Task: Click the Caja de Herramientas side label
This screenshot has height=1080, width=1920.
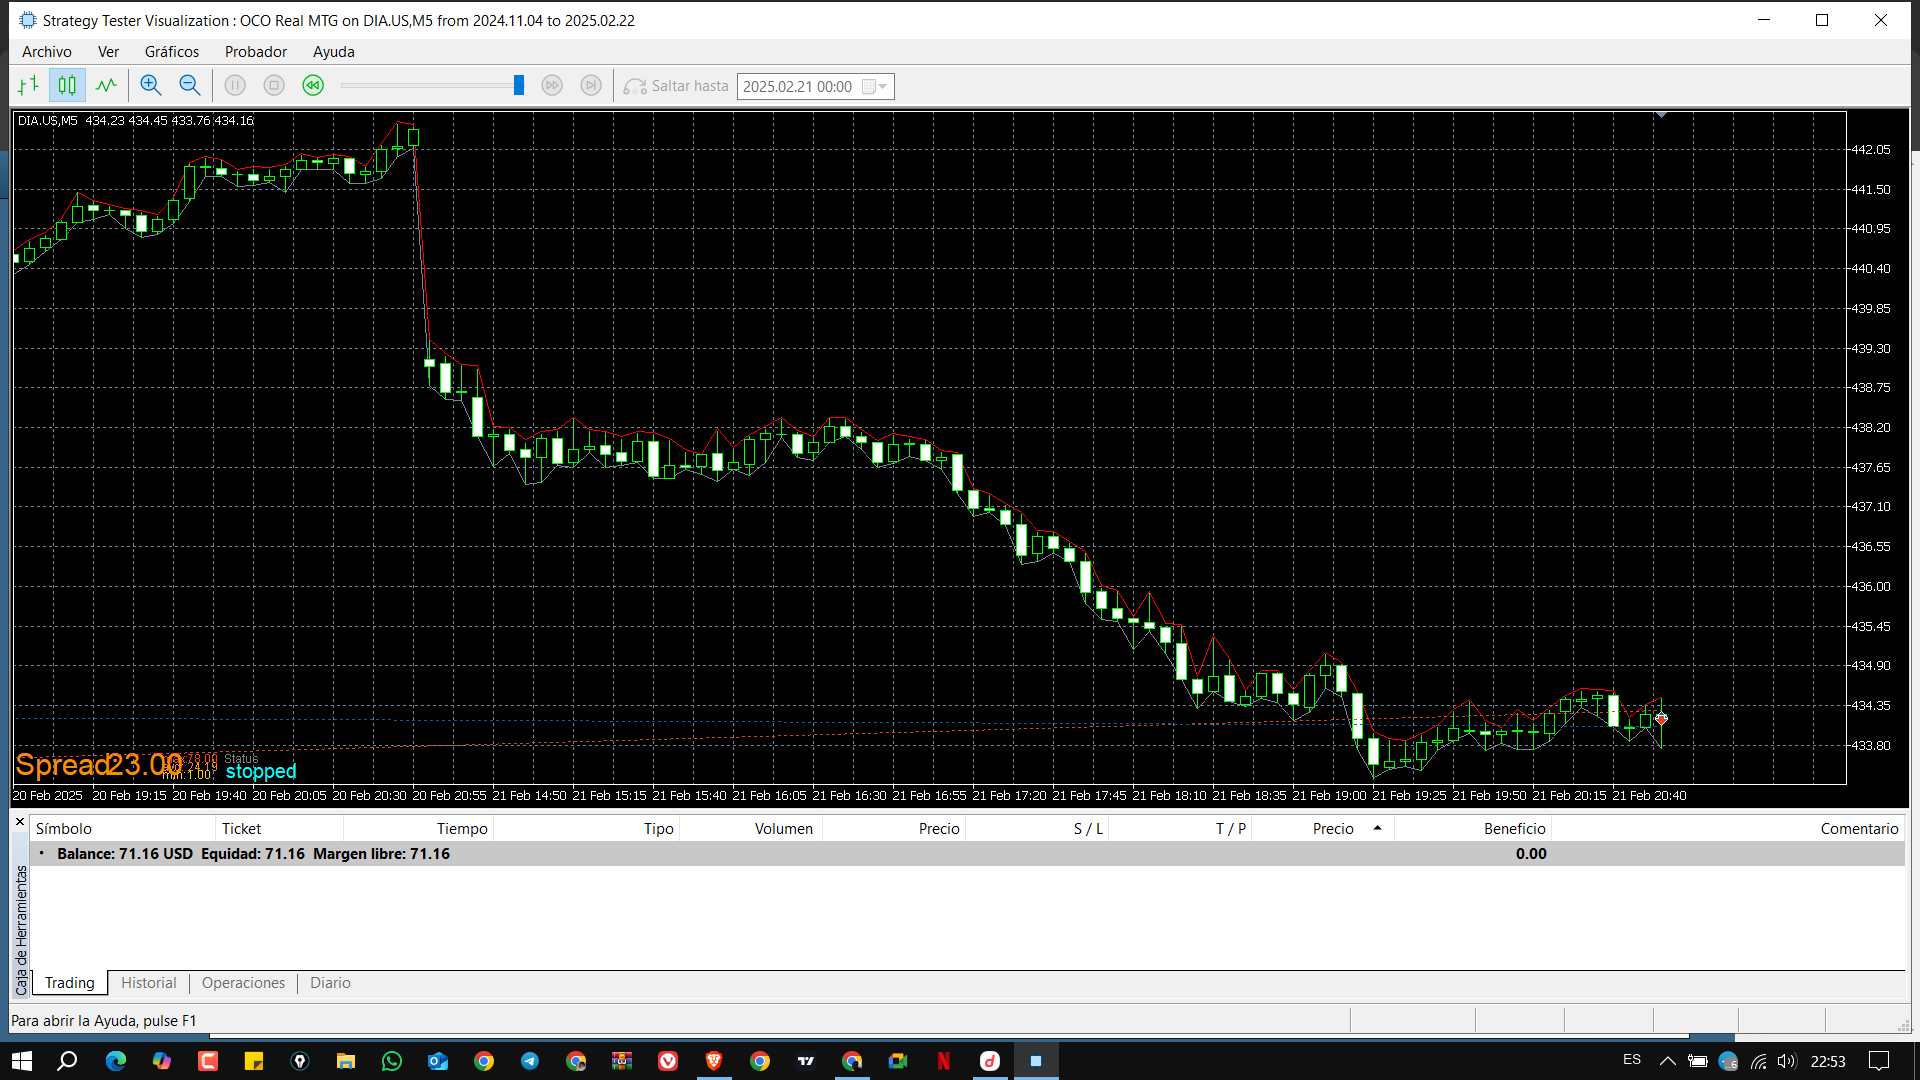Action: coord(21,930)
